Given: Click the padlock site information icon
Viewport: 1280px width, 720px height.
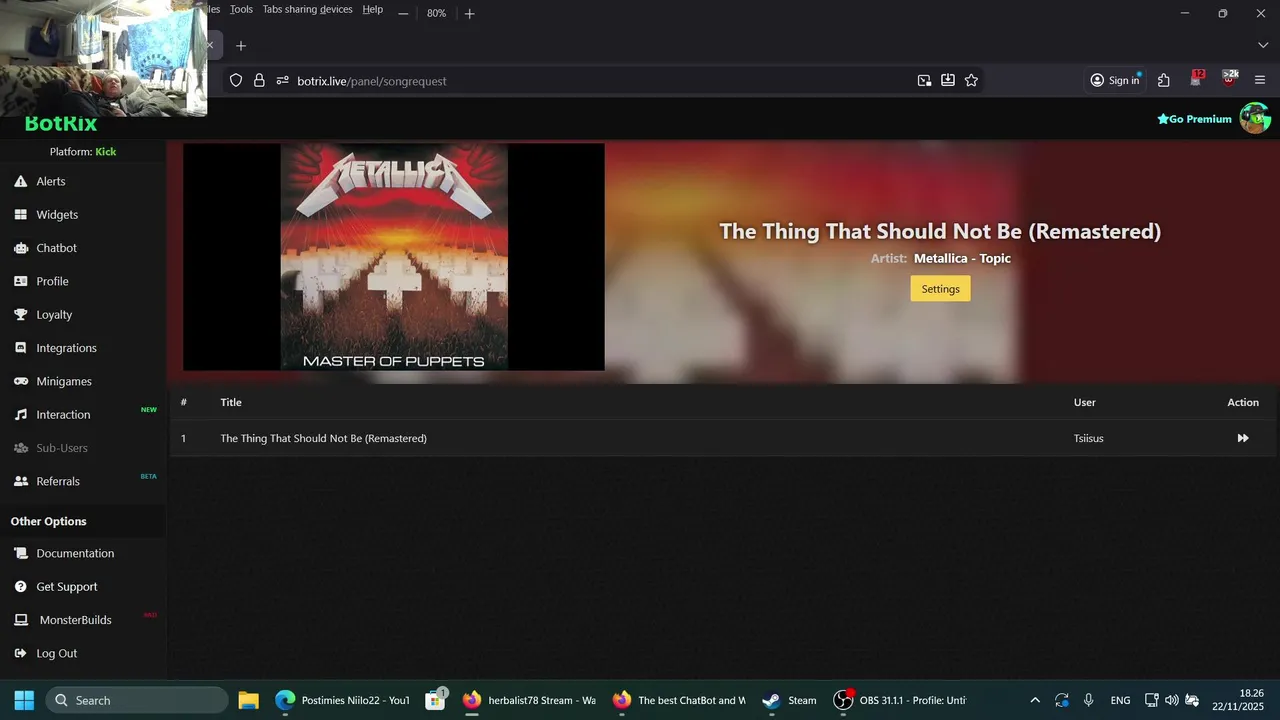Looking at the screenshot, I should coord(259,81).
